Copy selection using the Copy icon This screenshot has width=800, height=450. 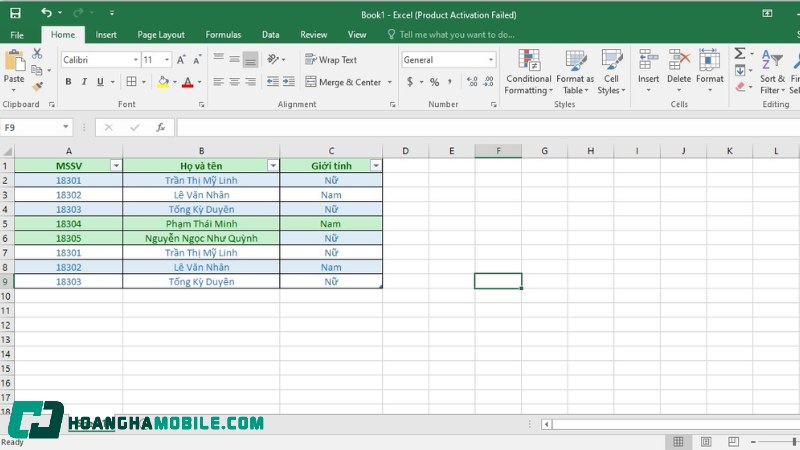point(37,70)
